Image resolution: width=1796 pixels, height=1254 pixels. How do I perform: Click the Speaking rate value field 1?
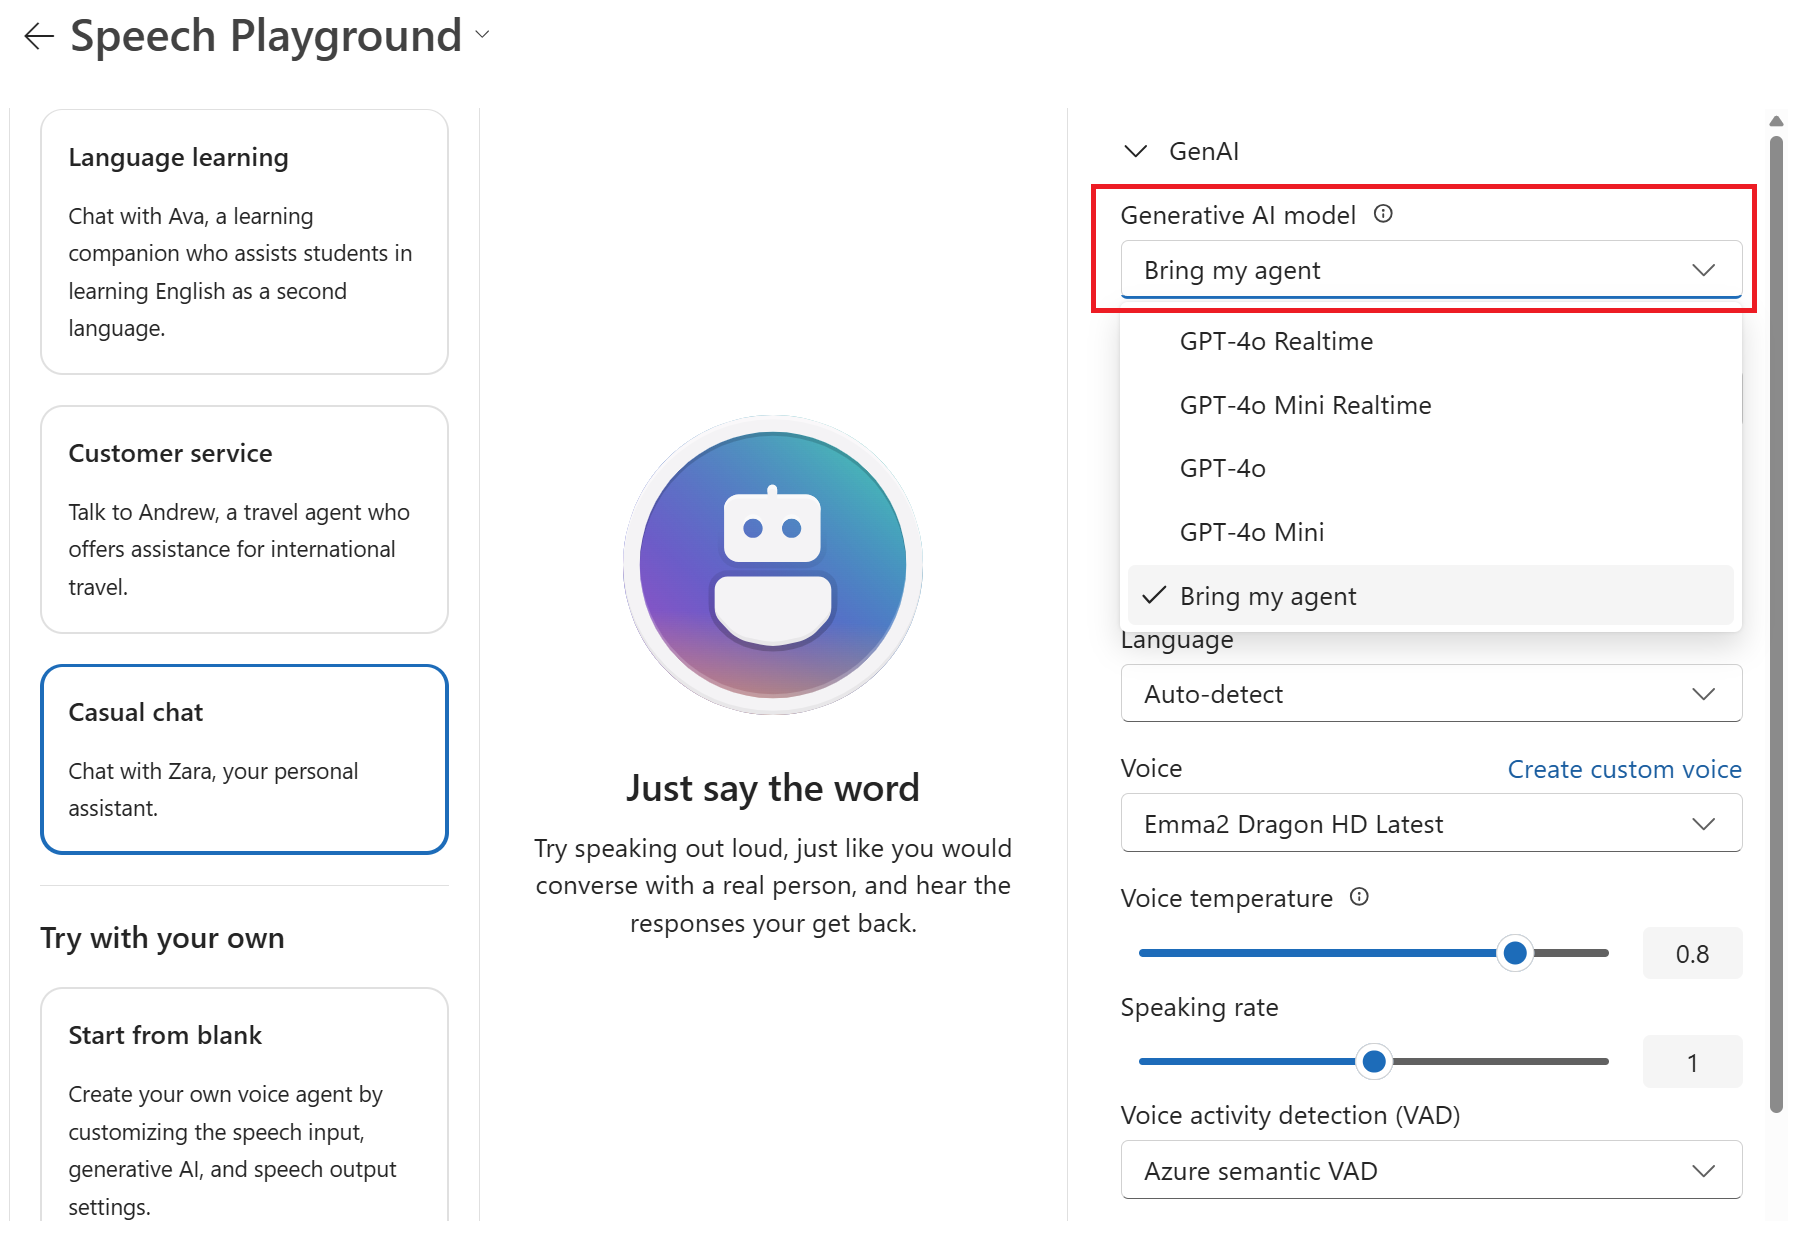point(1692,1062)
